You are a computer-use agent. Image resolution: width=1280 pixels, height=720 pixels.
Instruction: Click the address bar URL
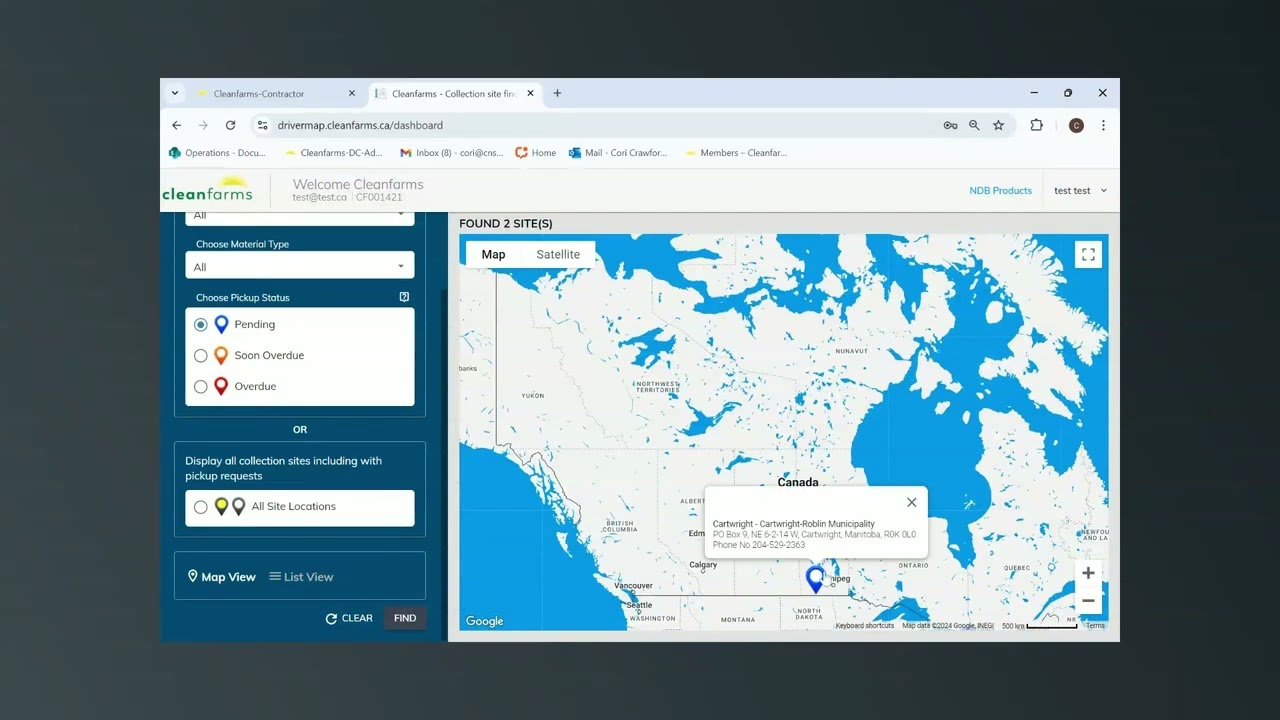360,125
